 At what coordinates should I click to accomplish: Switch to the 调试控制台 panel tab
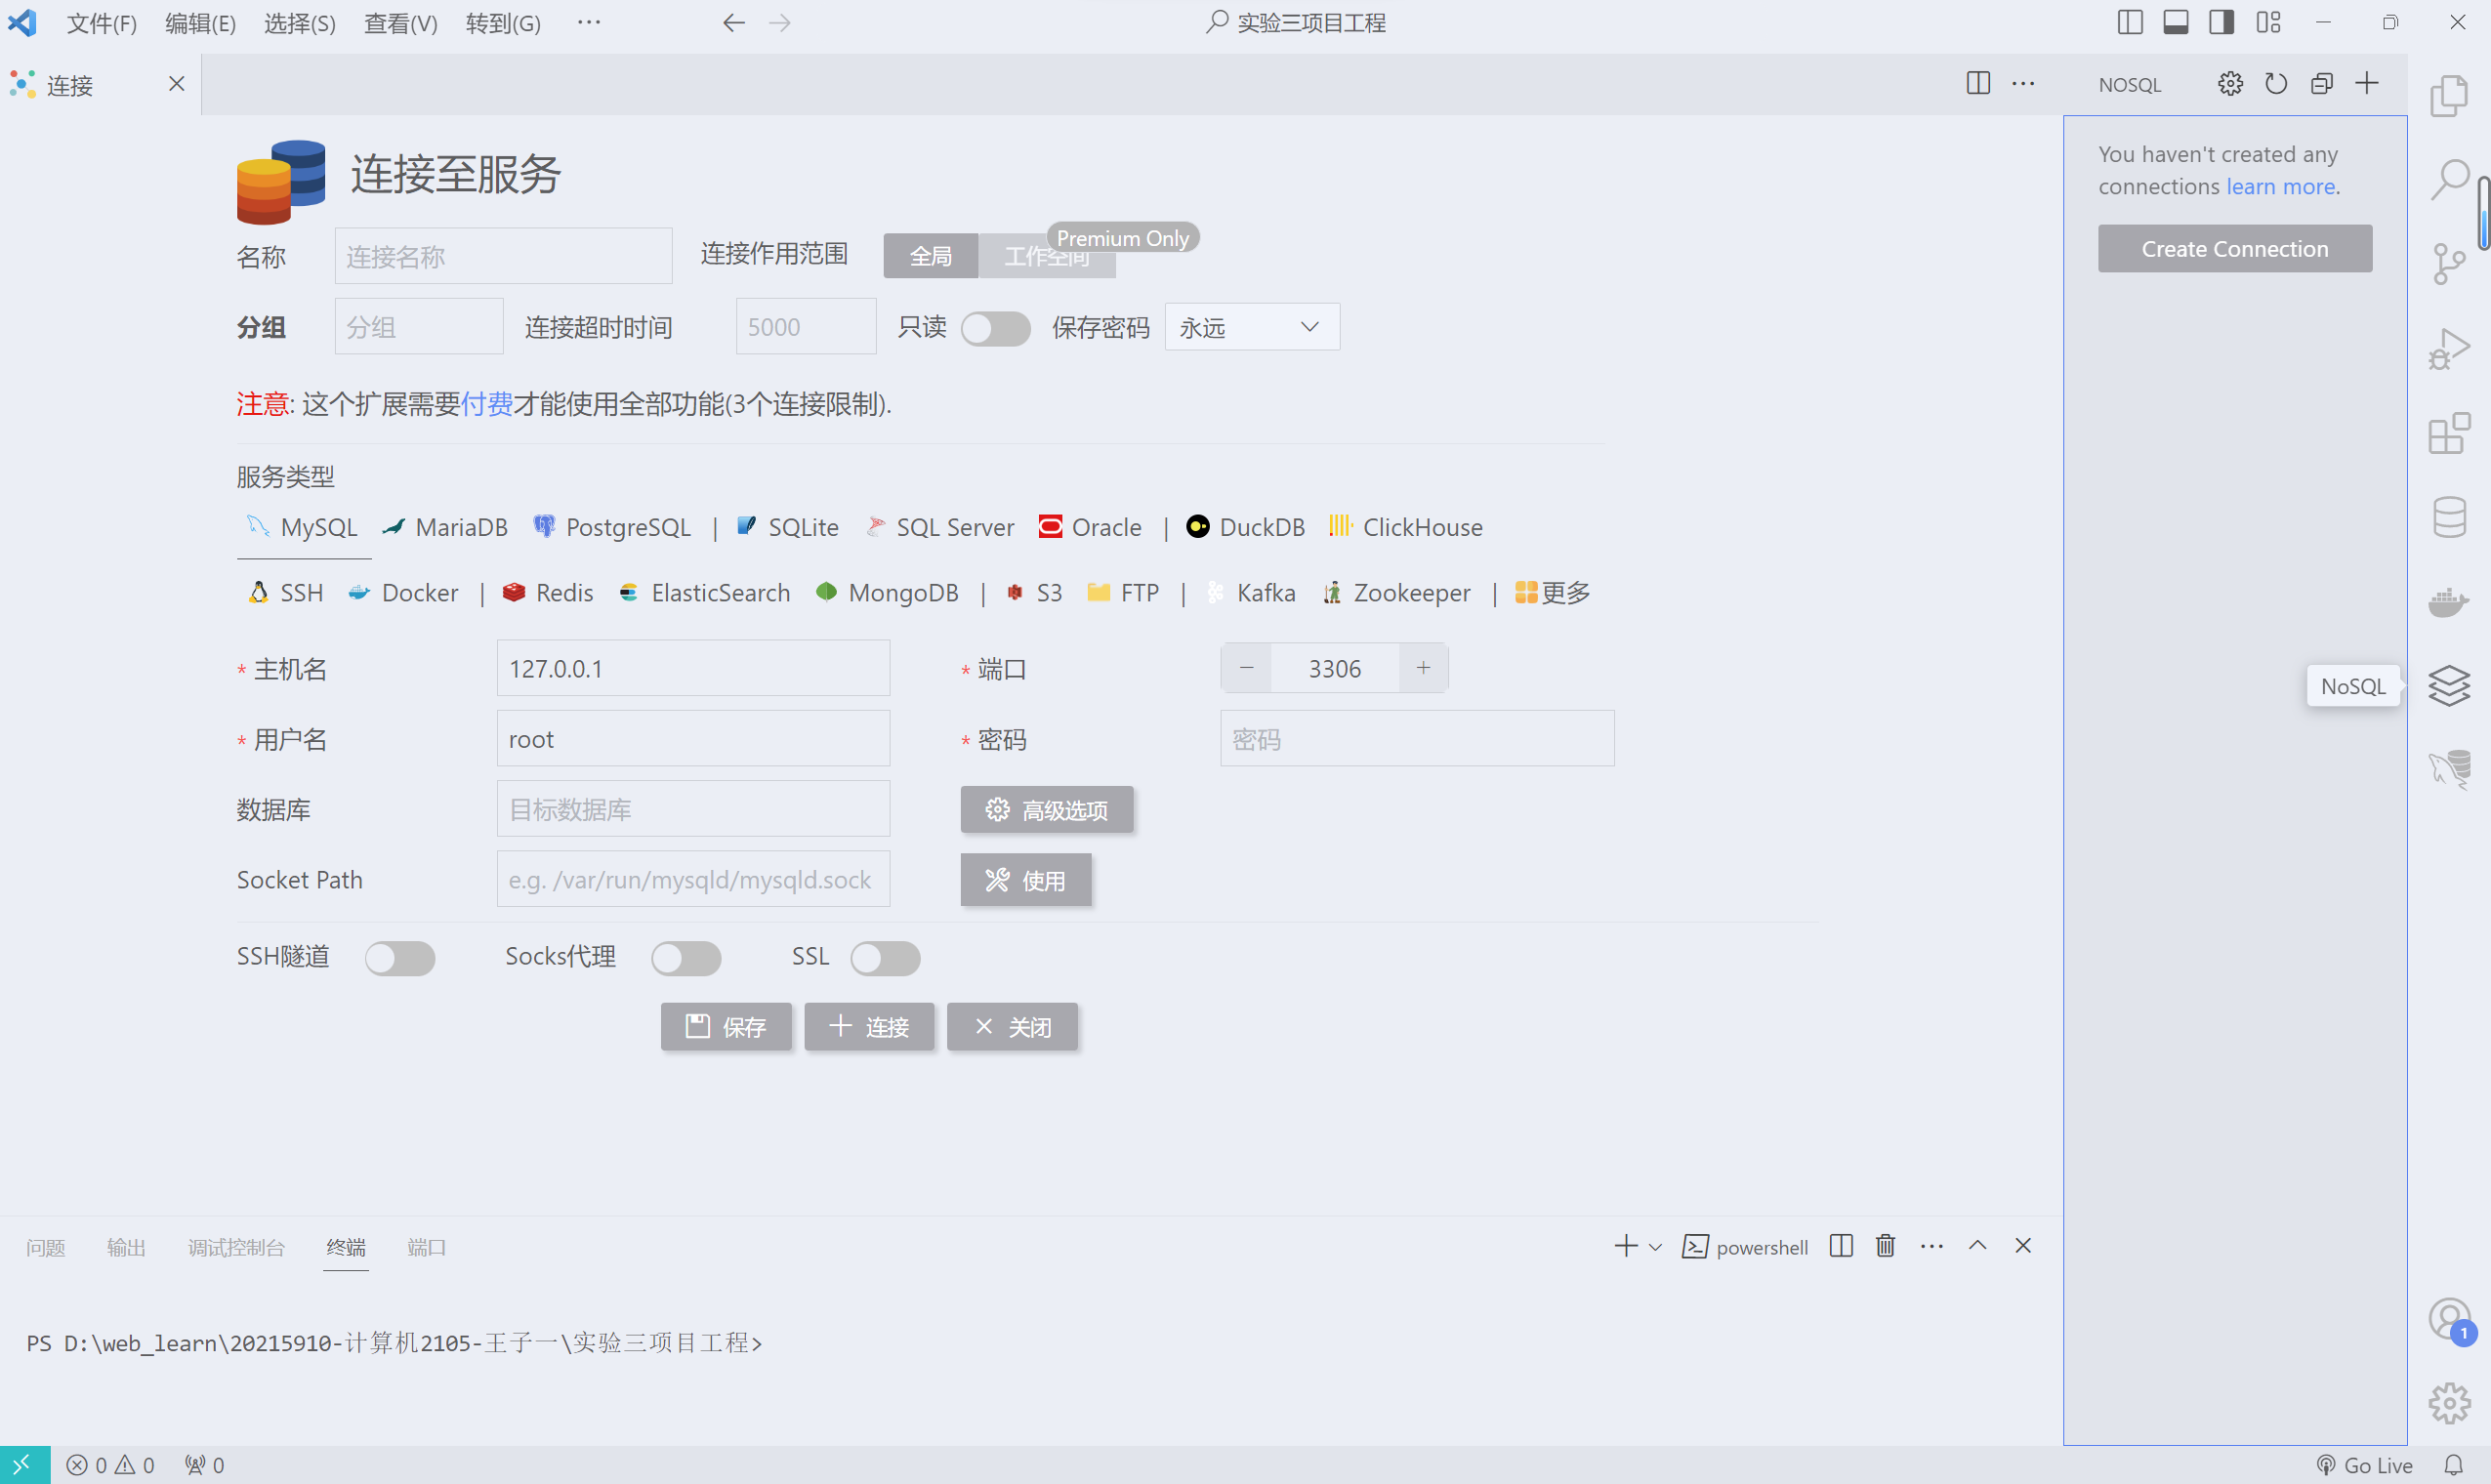(236, 1247)
